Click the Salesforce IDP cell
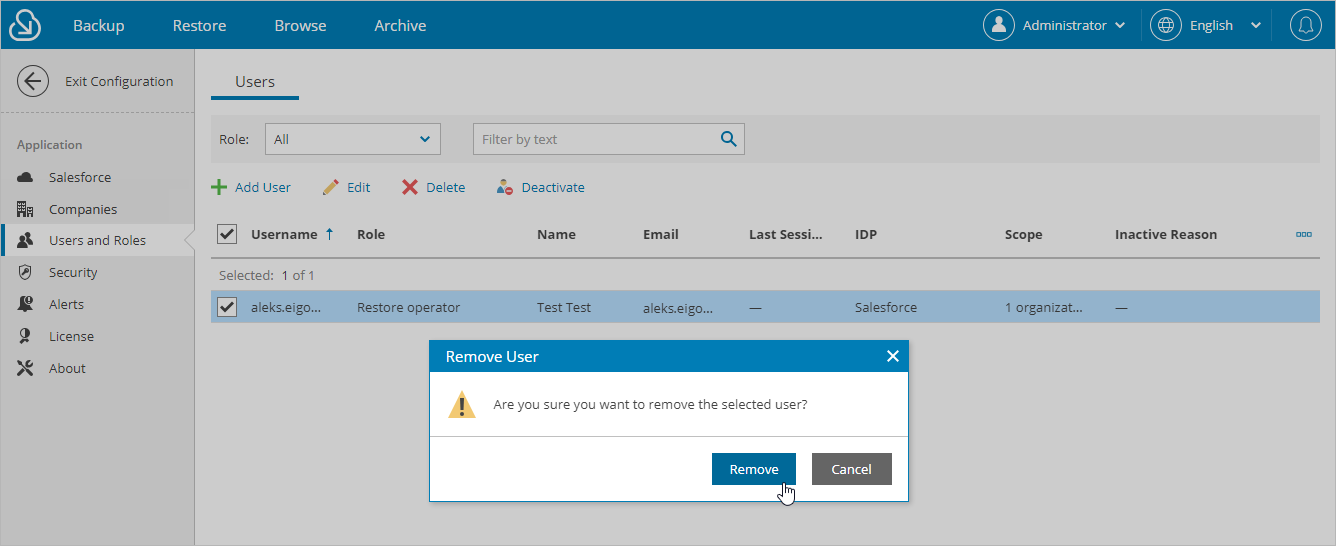Screen dimensions: 1336x546 tap(886, 307)
